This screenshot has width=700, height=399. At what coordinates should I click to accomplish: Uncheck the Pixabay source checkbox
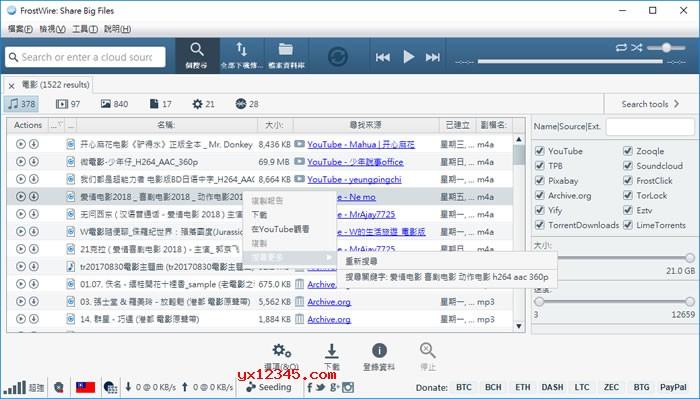(540, 180)
